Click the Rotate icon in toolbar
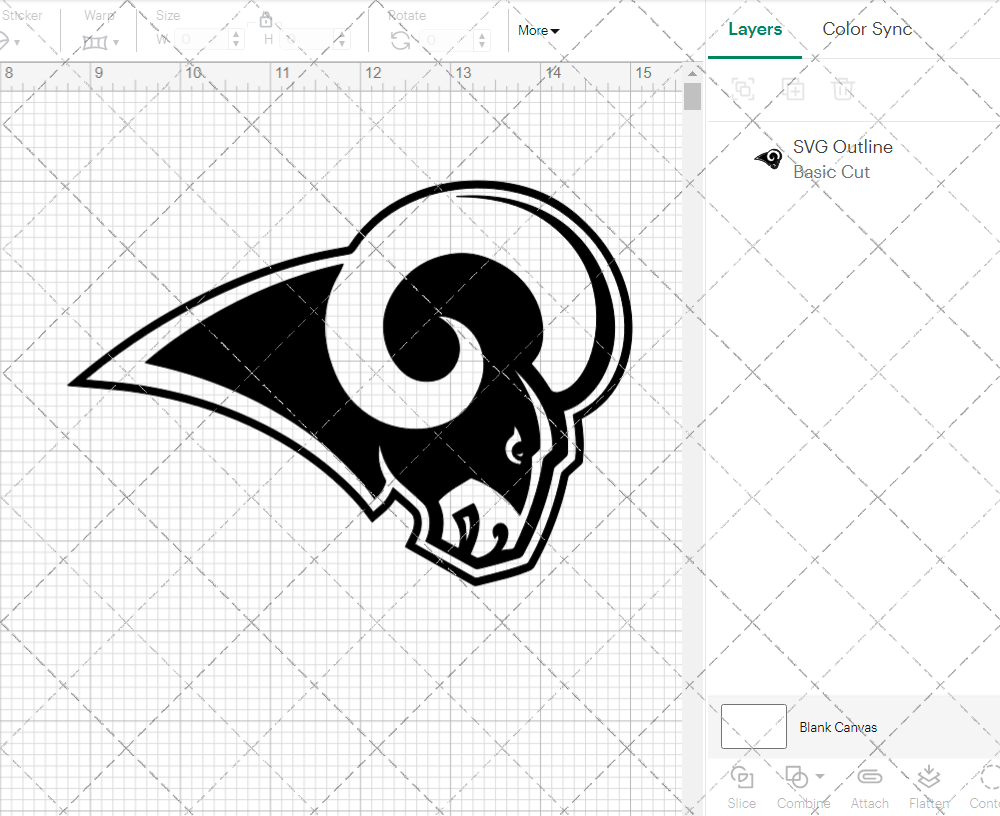The width and height of the screenshot is (1000, 816). [400, 40]
